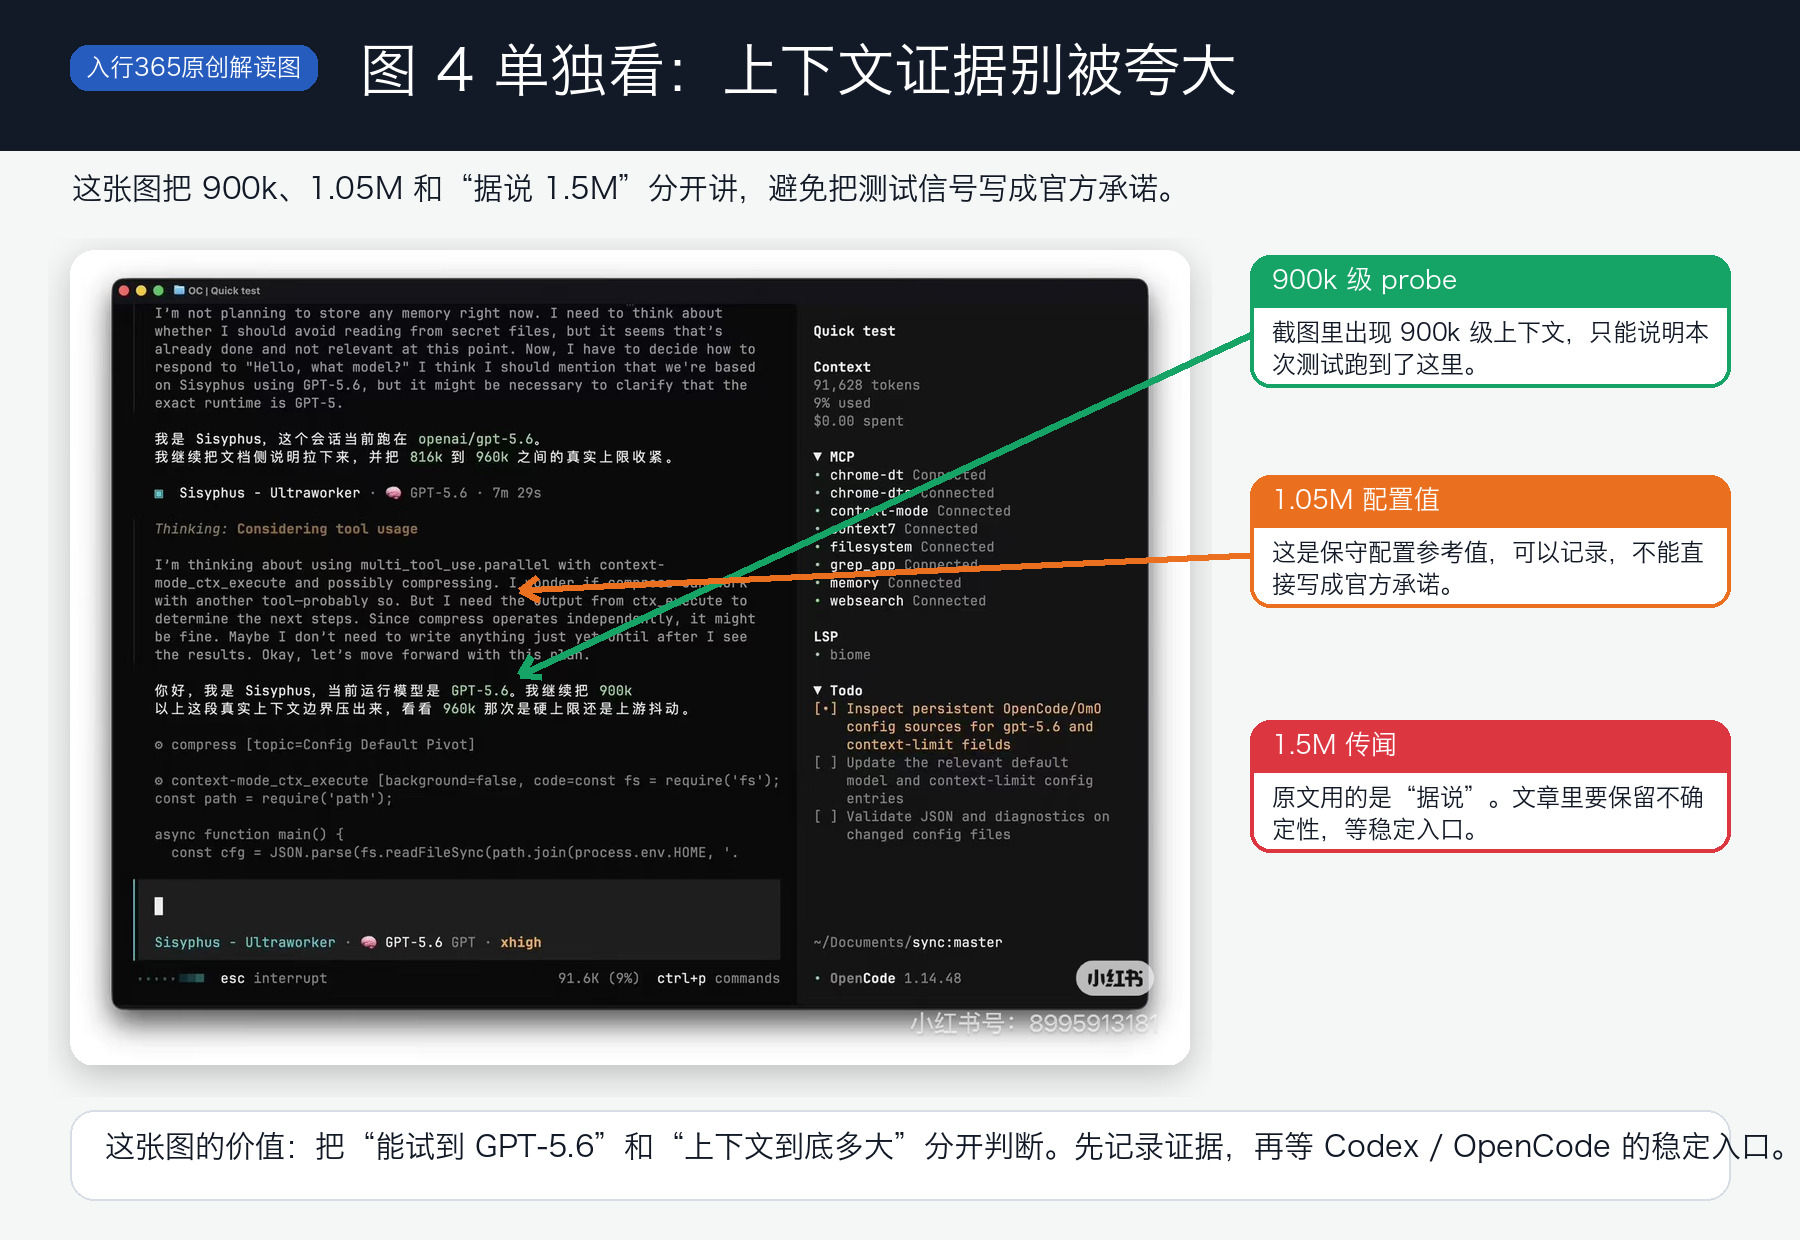Click the green zoom window dot
Screen dimensions: 1800x1240
[158, 291]
